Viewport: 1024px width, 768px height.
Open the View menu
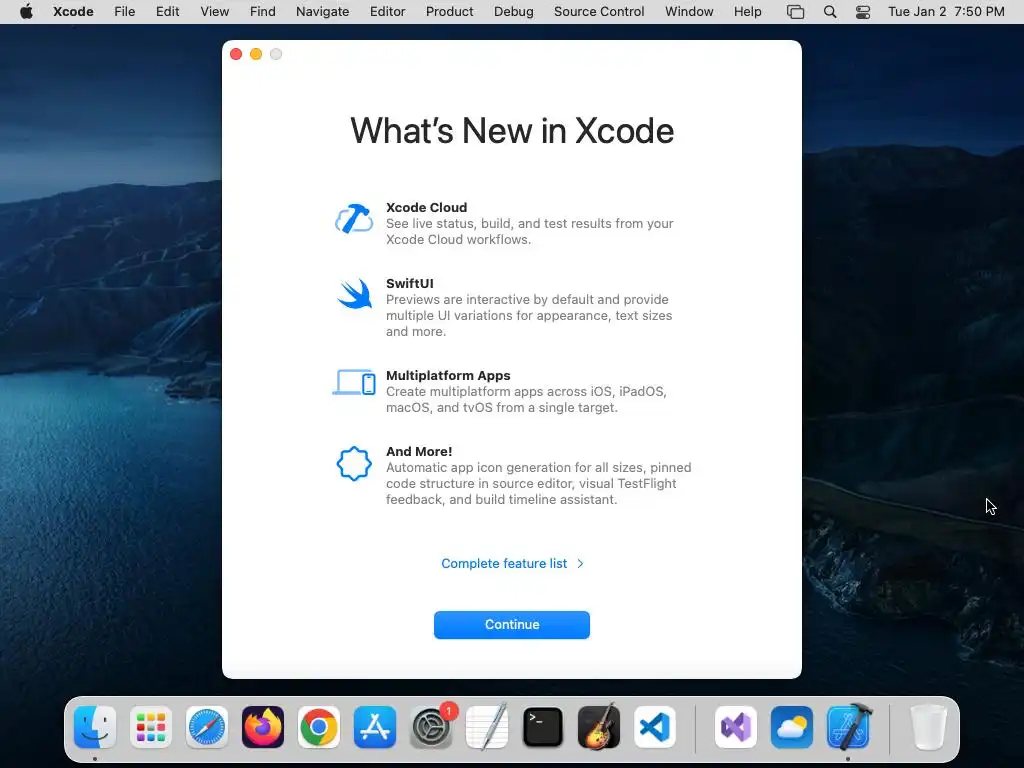tap(214, 12)
